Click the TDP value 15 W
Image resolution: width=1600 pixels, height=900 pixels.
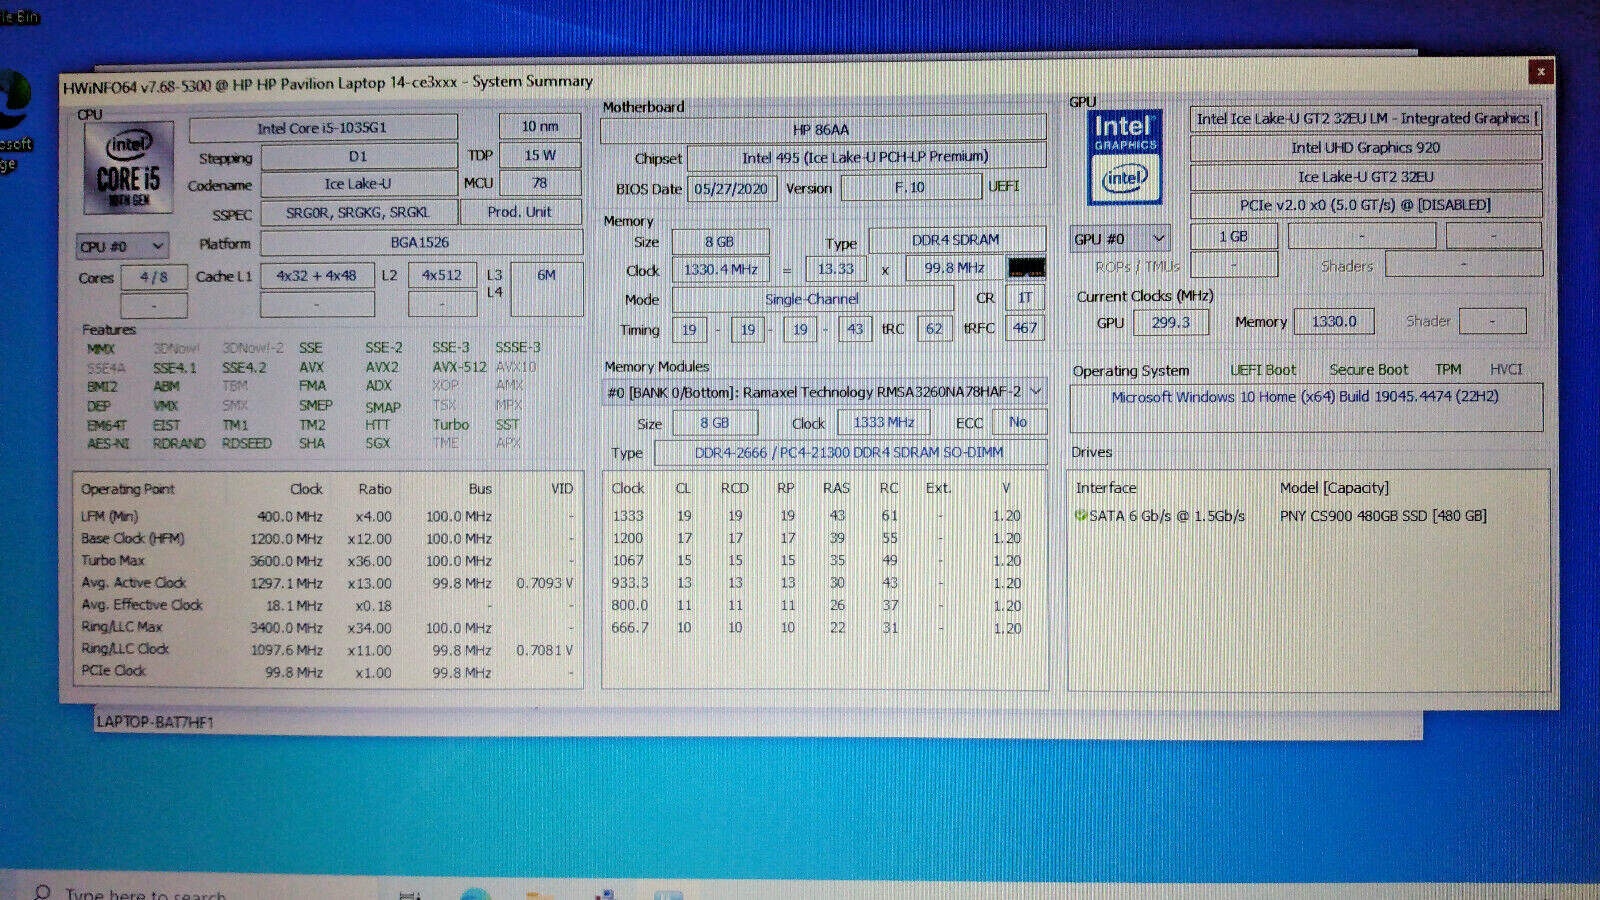540,155
